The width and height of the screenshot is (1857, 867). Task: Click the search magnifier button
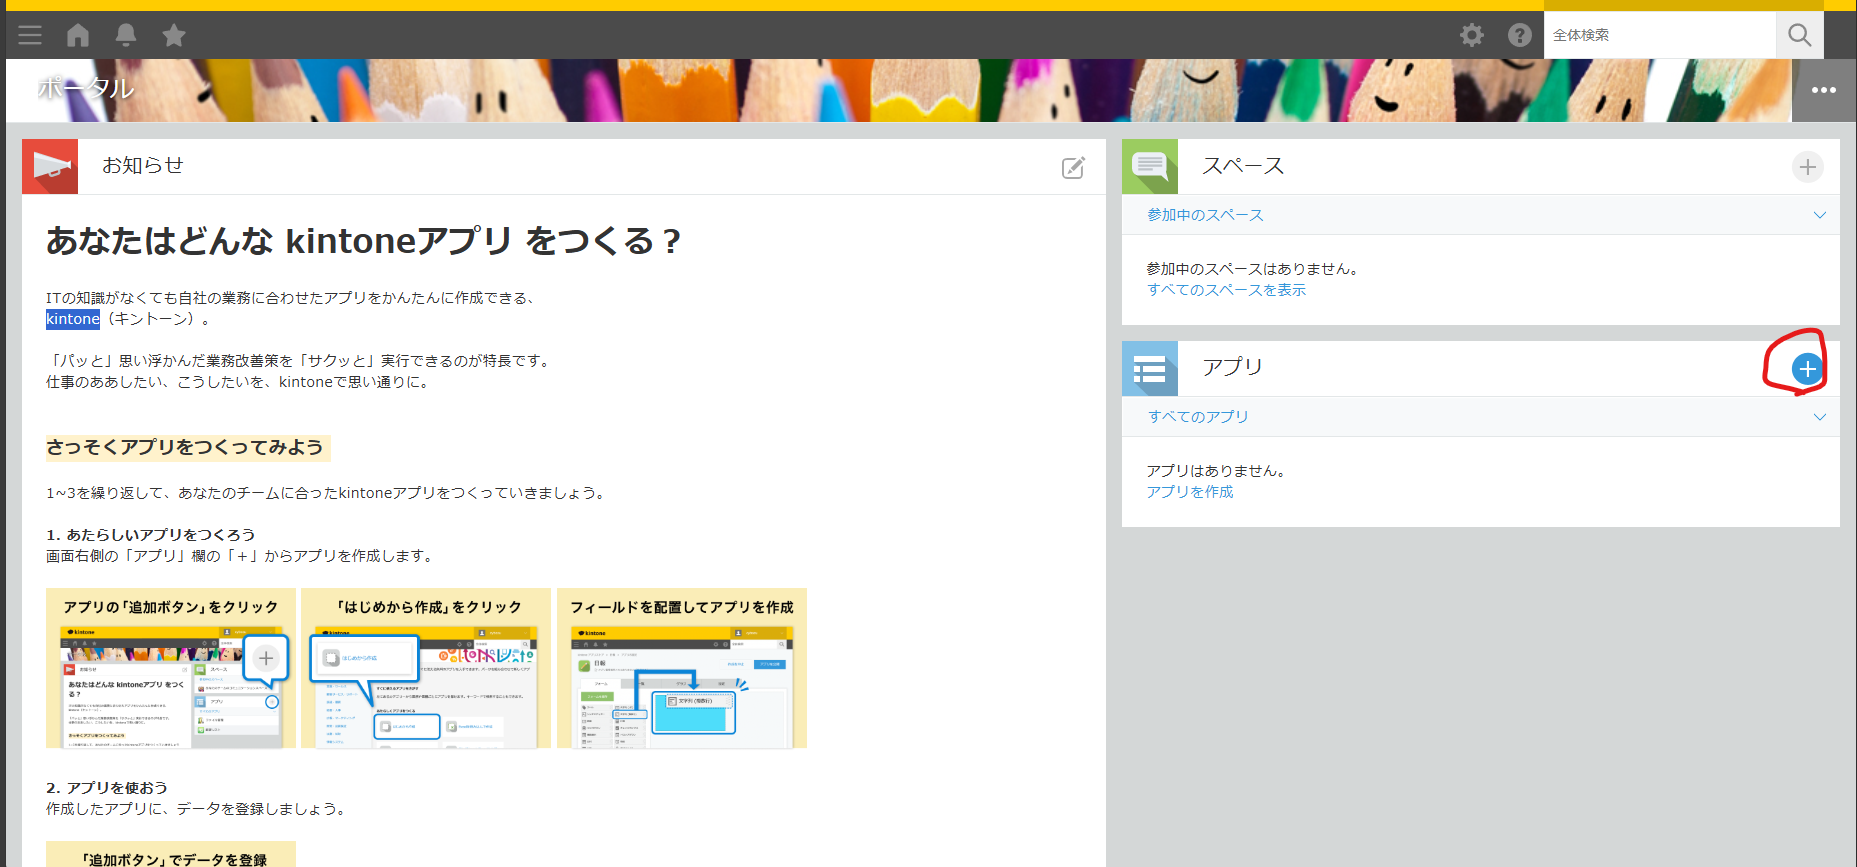coord(1800,35)
